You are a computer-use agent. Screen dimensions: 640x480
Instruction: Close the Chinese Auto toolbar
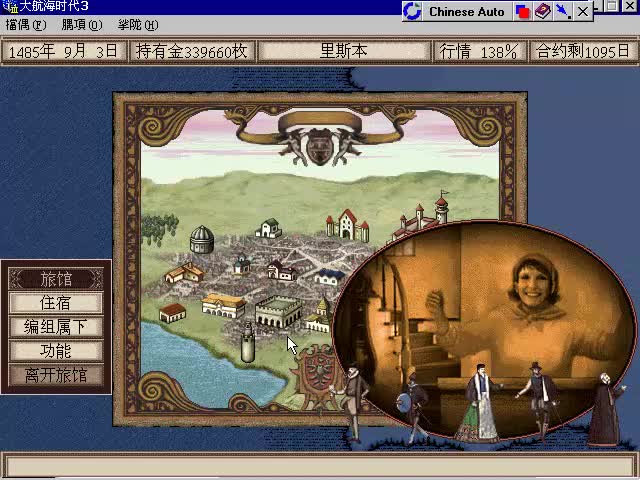(583, 12)
